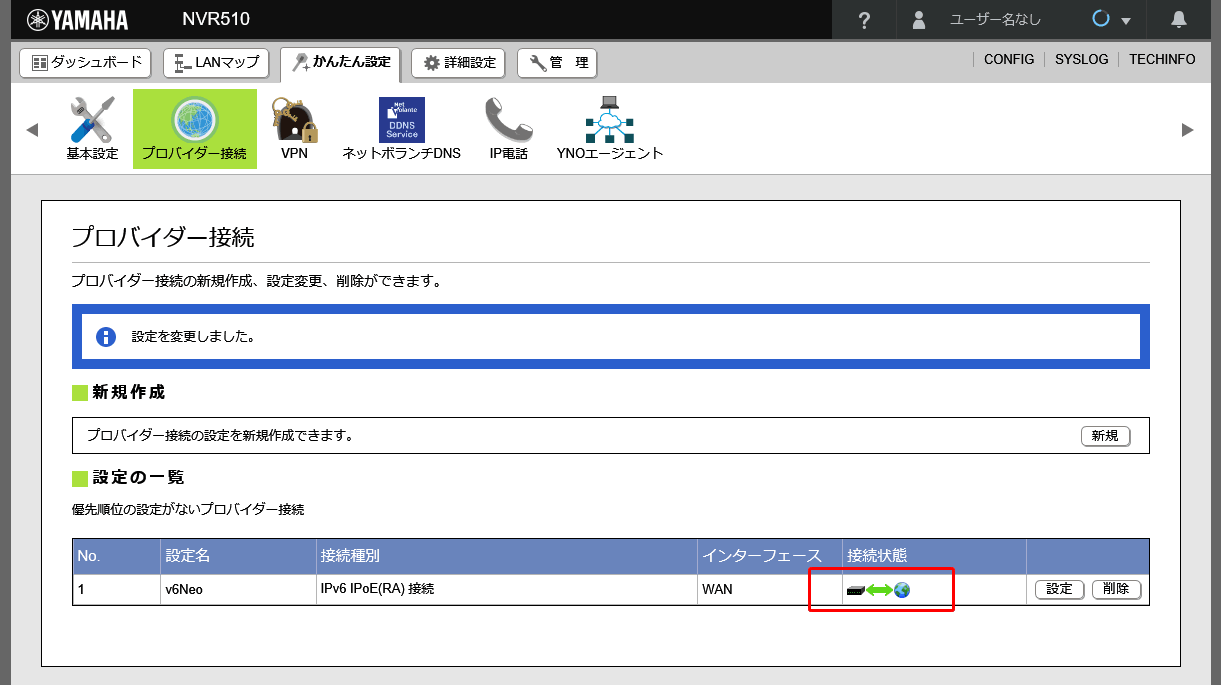Click the right carousel arrow

click(1188, 130)
